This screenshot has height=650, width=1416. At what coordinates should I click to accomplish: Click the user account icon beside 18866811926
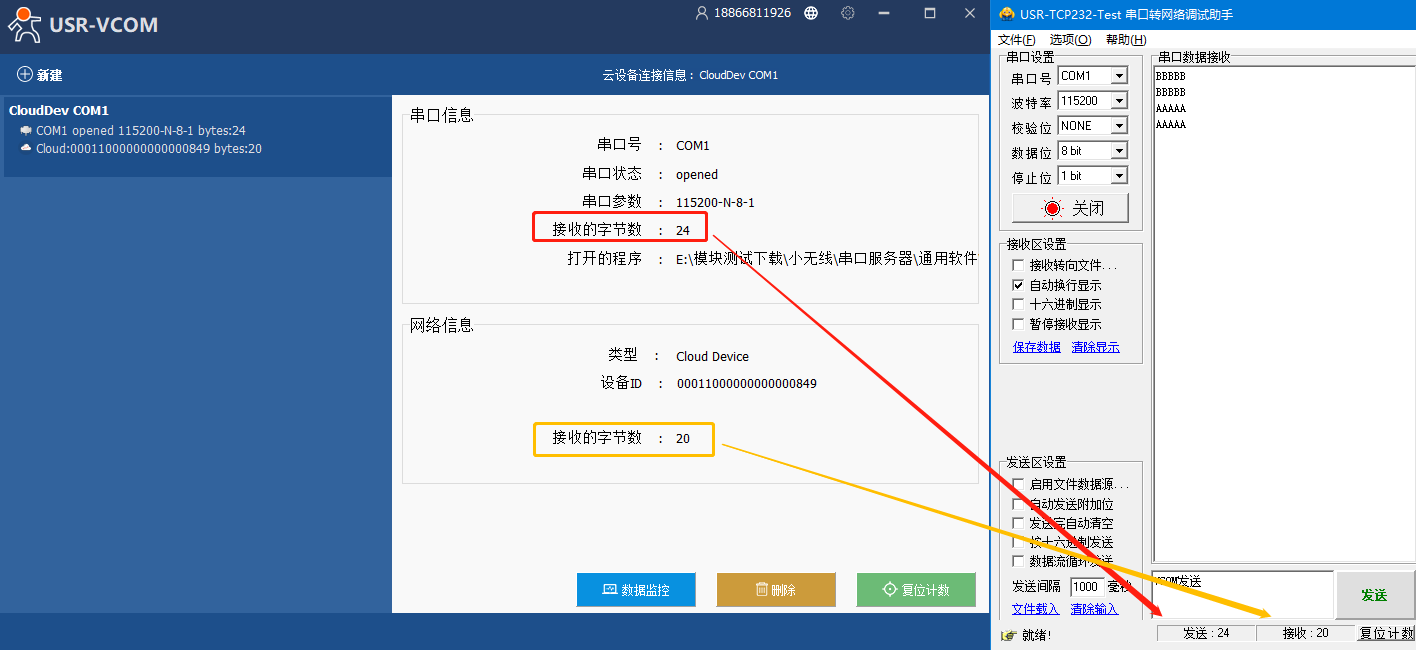[x=702, y=13]
